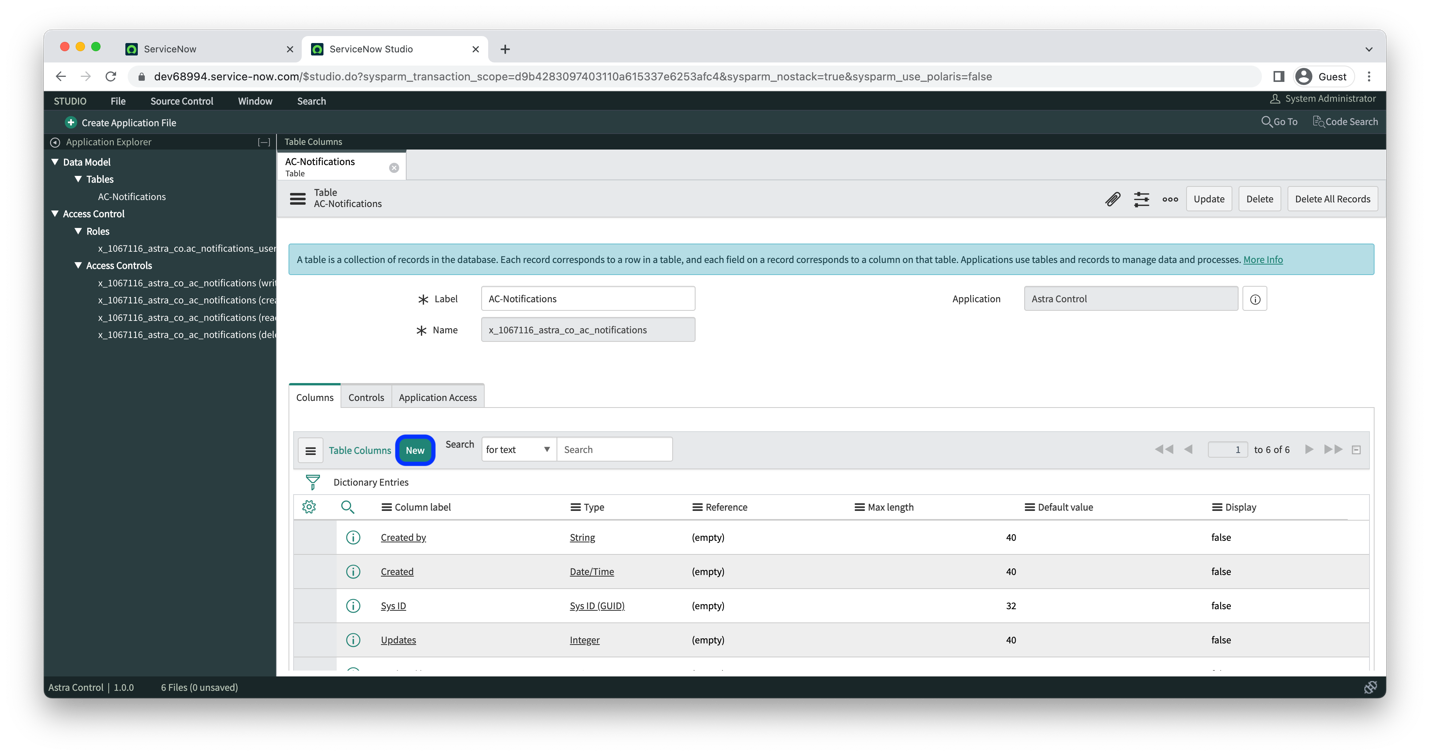Viewport: 1430px width, 756px height.
Task: Show info for Created by row
Action: pos(353,538)
